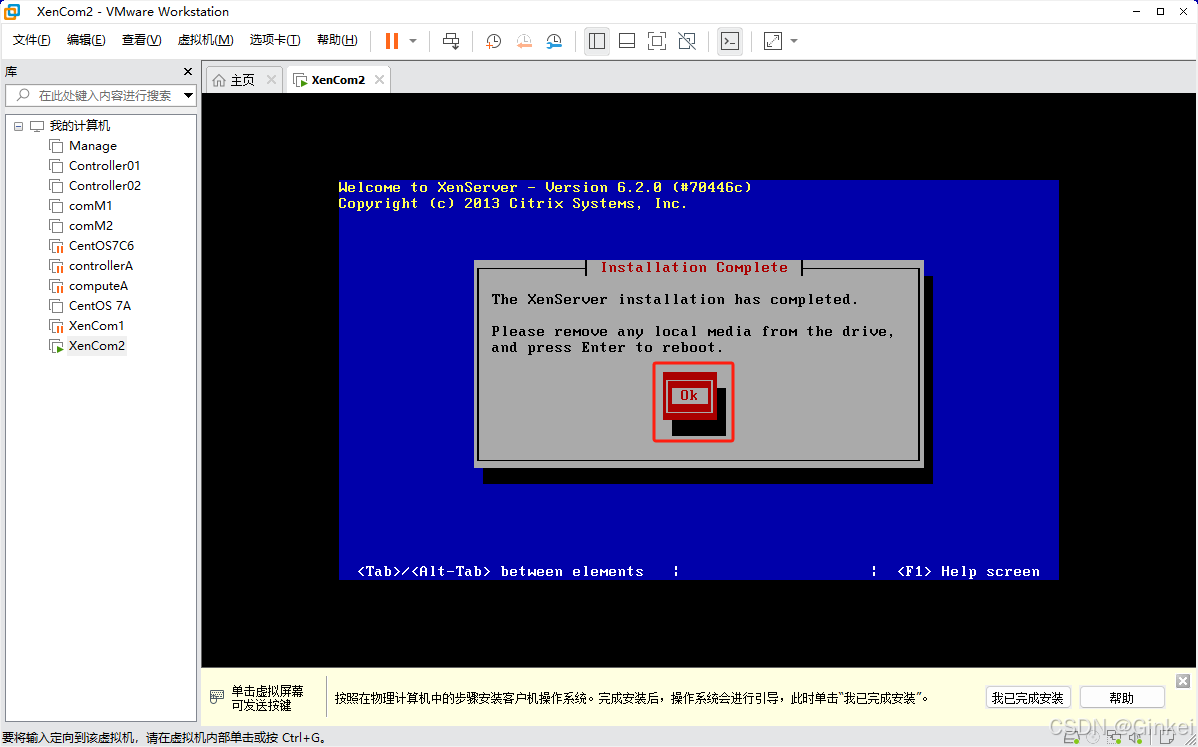The height and width of the screenshot is (747, 1198).
Task: Select the CentOS7C6 virtual machine
Action: click(x=101, y=245)
